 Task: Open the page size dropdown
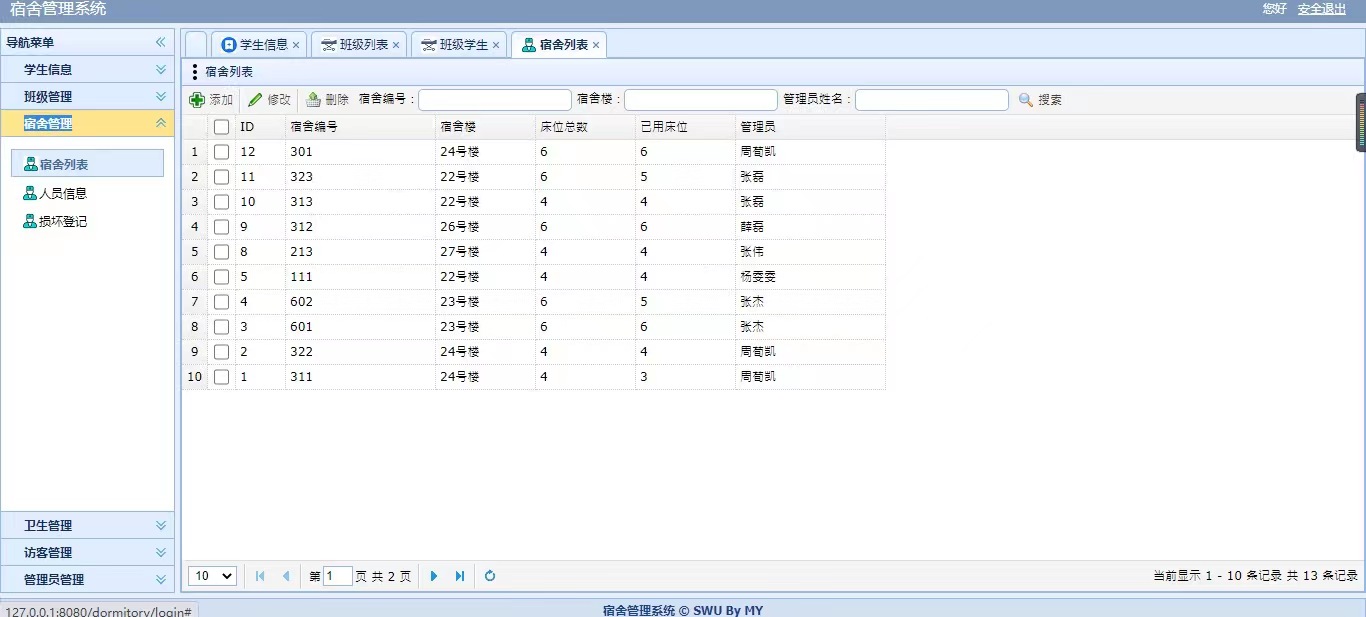coord(212,576)
